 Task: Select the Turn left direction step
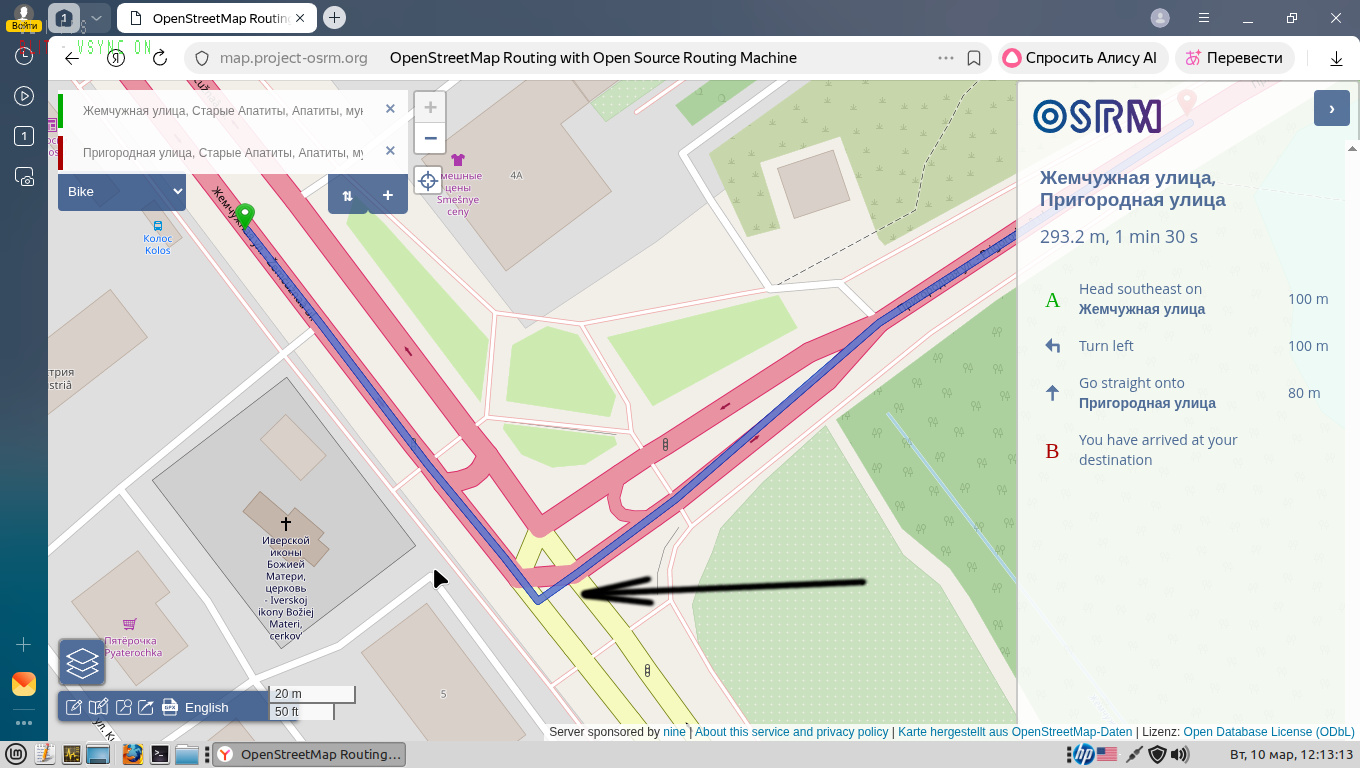point(1106,346)
